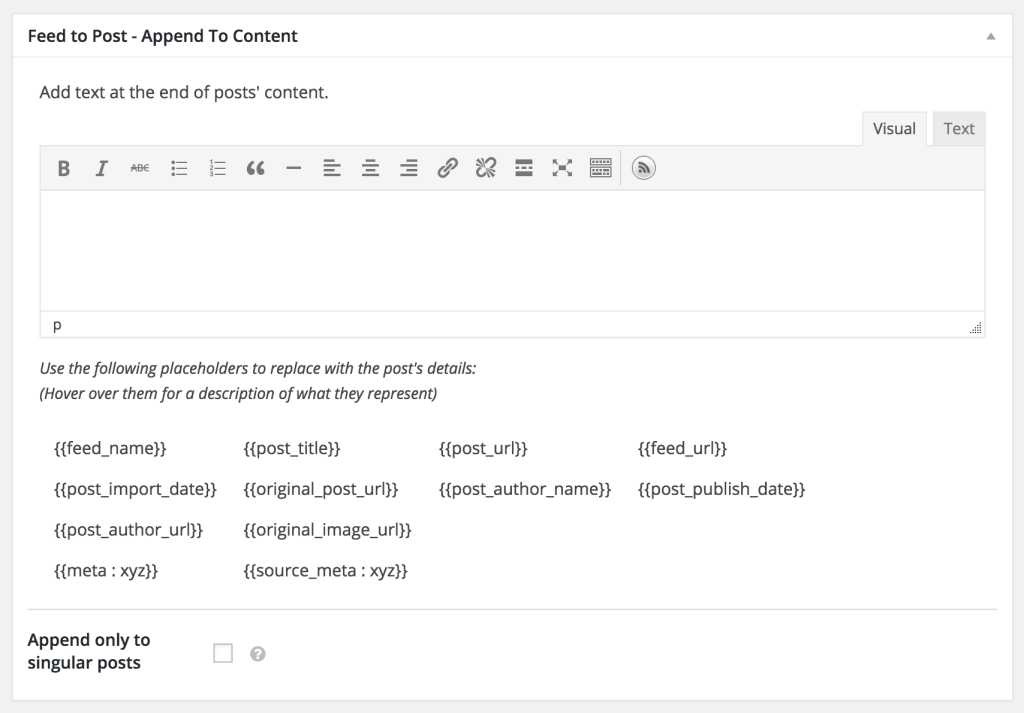Insert a numbered list
Screen dimensions: 1024x713
coord(218,169)
